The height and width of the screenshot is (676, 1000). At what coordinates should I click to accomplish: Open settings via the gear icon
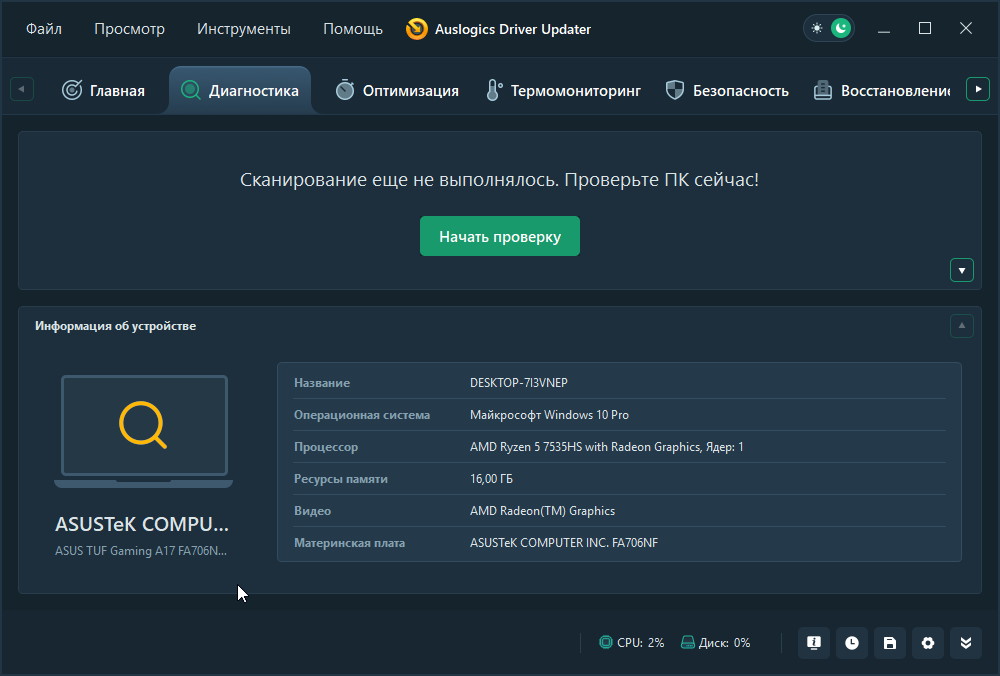click(928, 643)
